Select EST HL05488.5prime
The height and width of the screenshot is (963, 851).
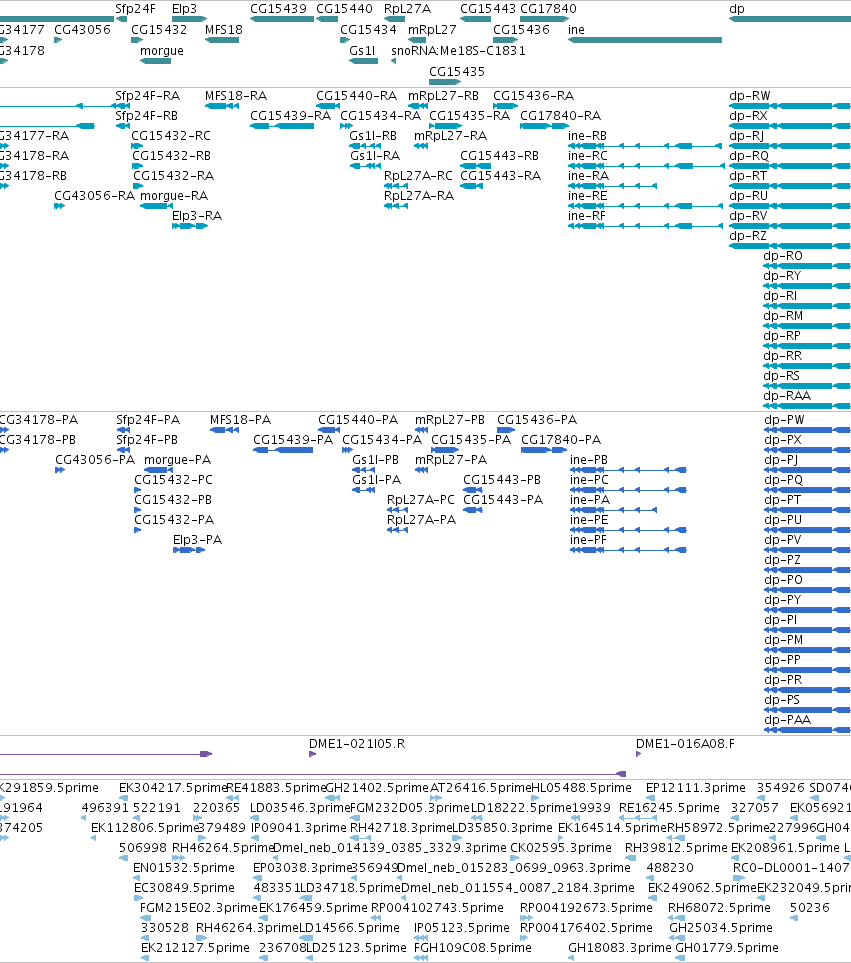point(581,788)
